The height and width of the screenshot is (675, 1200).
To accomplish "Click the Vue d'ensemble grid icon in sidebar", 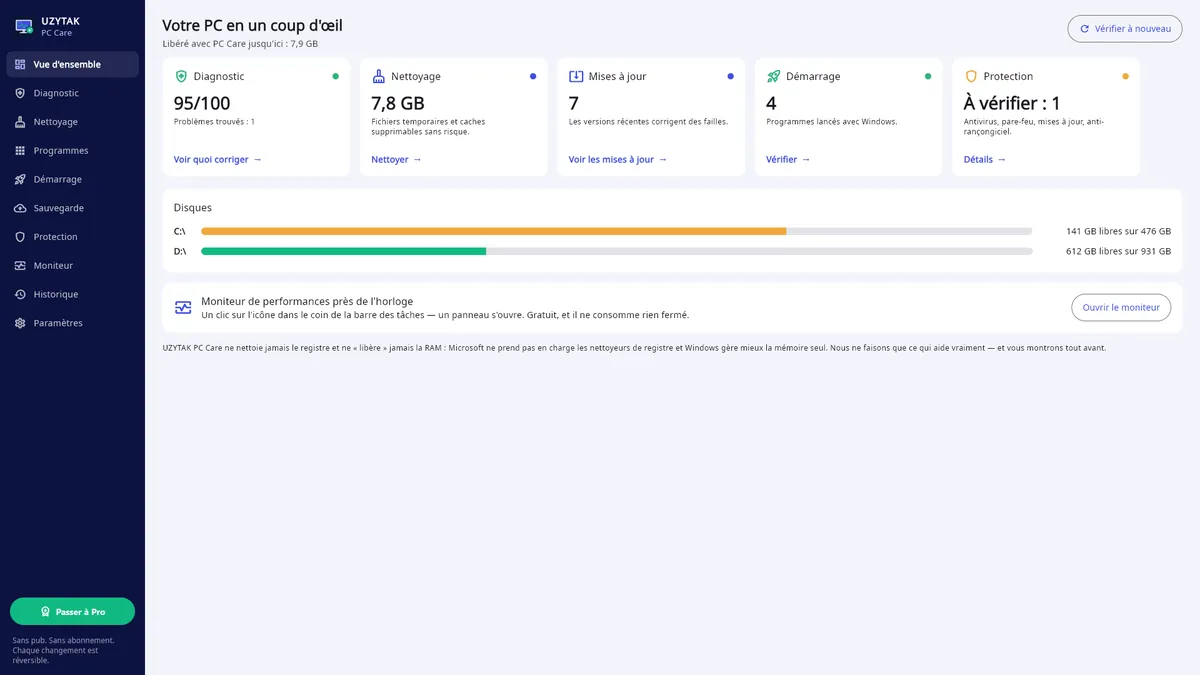I will click(x=20, y=64).
